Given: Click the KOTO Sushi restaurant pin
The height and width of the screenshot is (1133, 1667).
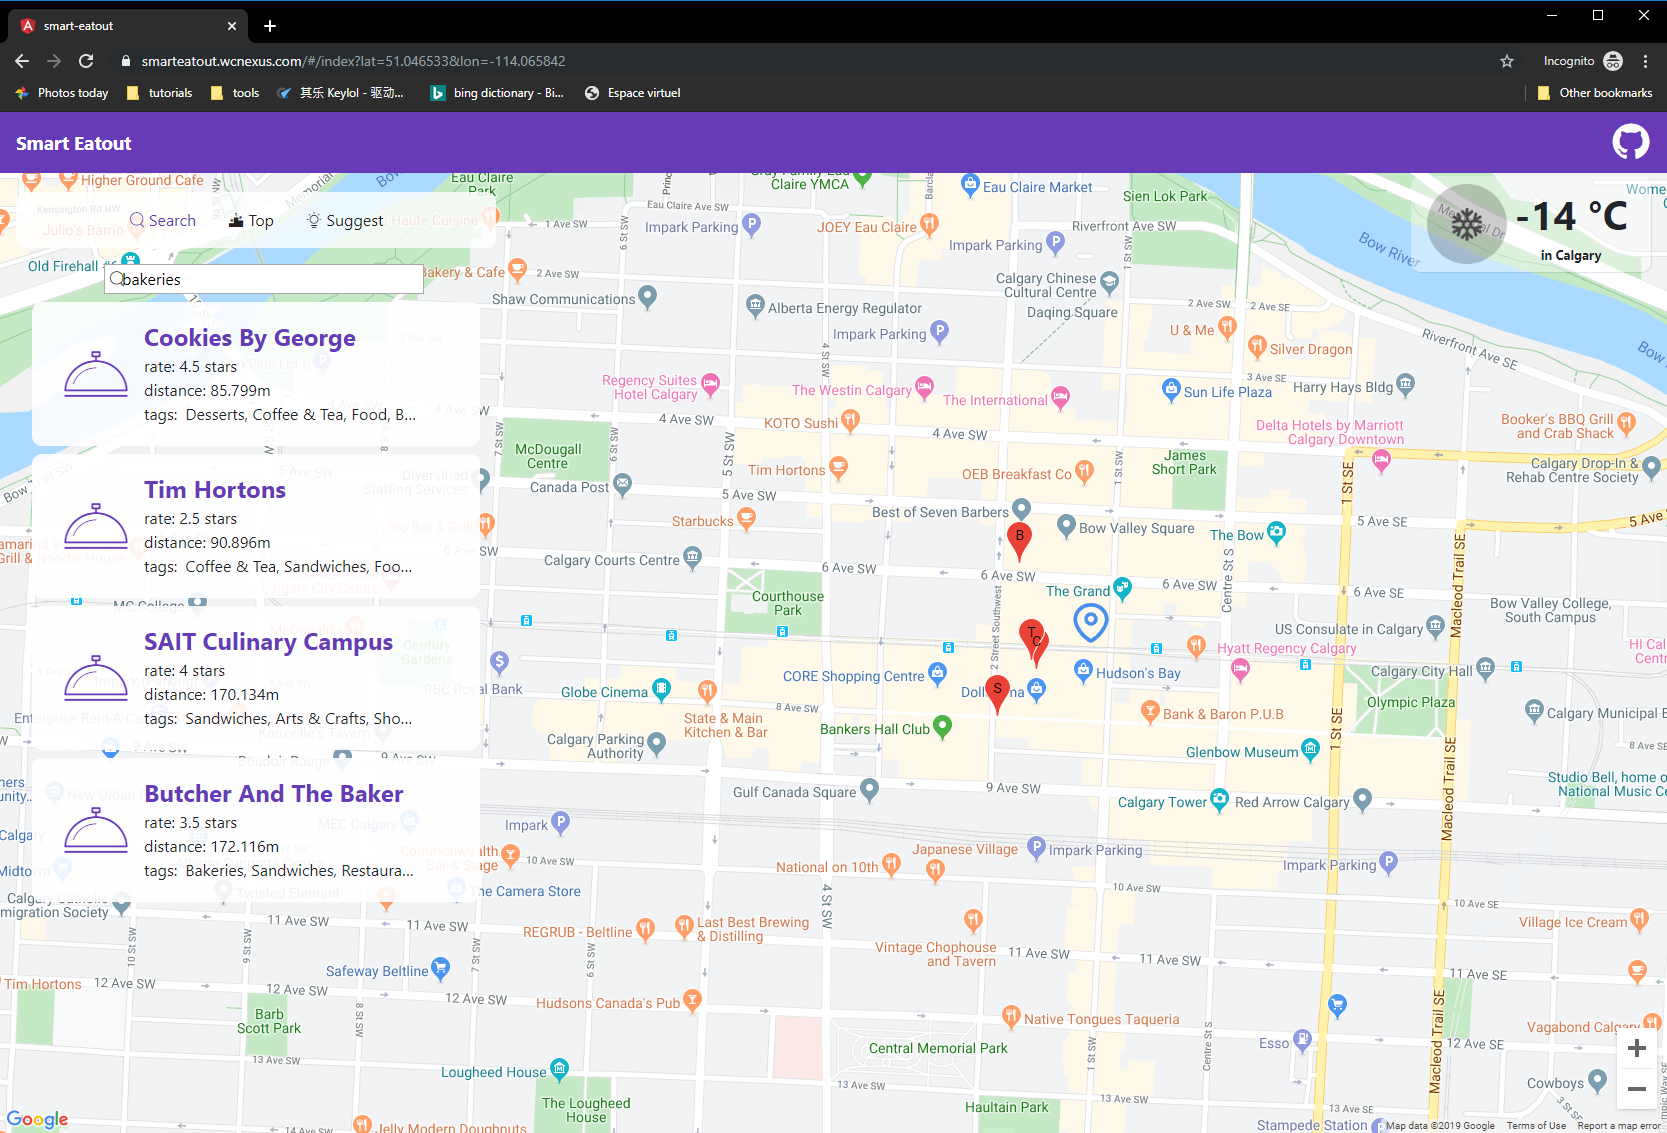Looking at the screenshot, I should pyautogui.click(x=850, y=421).
